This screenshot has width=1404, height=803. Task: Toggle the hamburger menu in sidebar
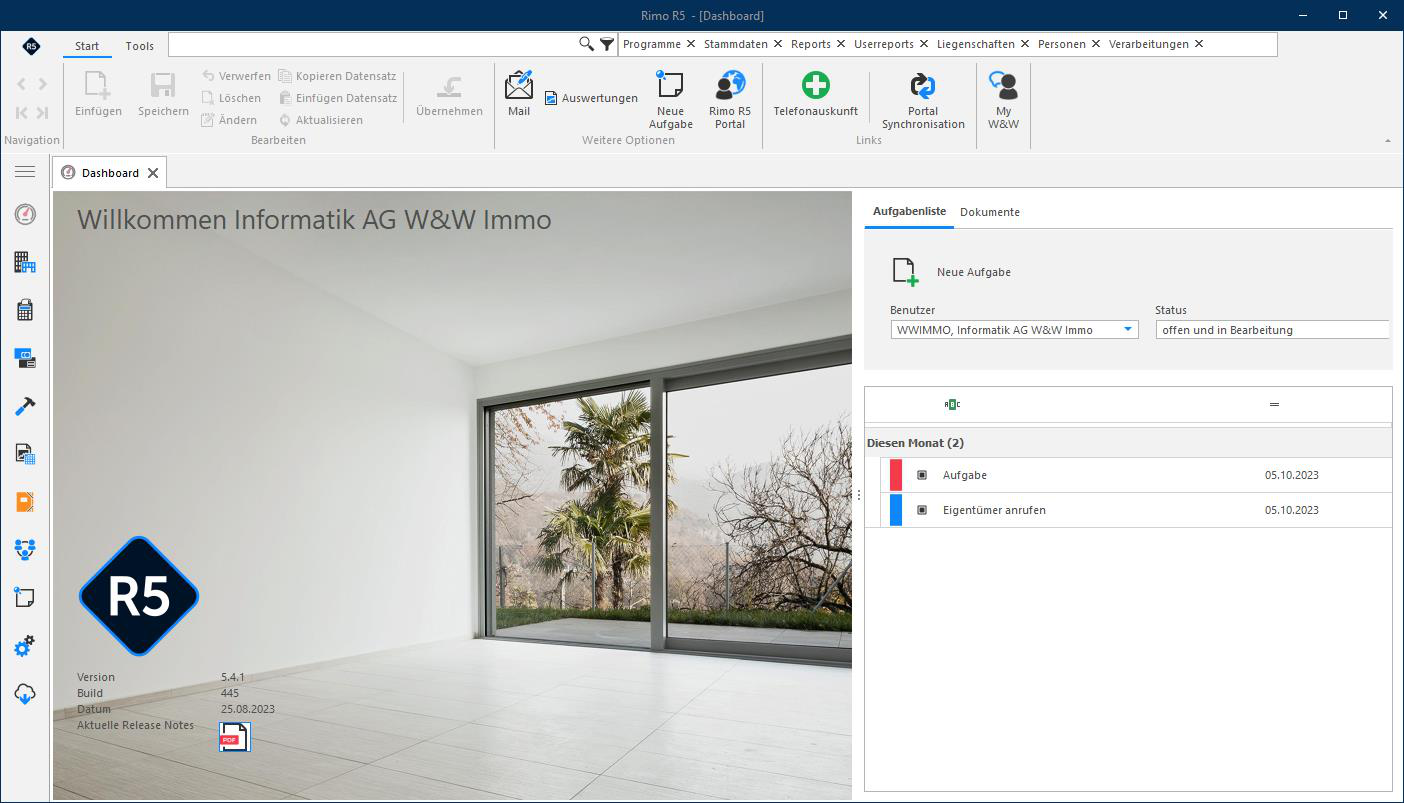[x=25, y=172]
